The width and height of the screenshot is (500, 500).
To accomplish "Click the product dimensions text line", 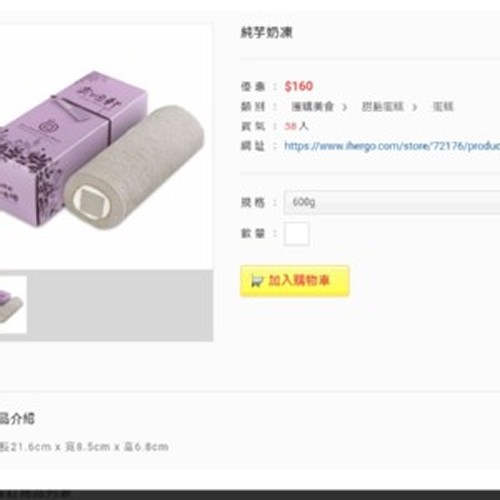I will (84, 447).
